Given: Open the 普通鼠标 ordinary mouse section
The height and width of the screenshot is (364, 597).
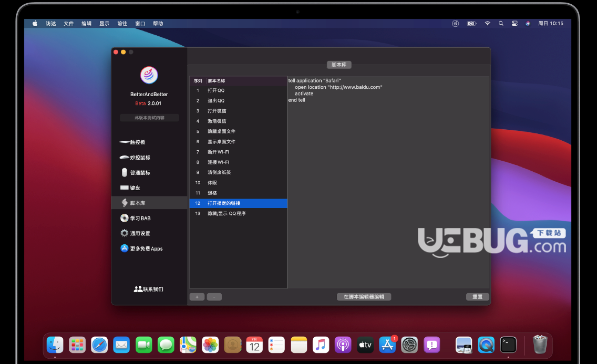Looking at the screenshot, I should coord(136,172).
